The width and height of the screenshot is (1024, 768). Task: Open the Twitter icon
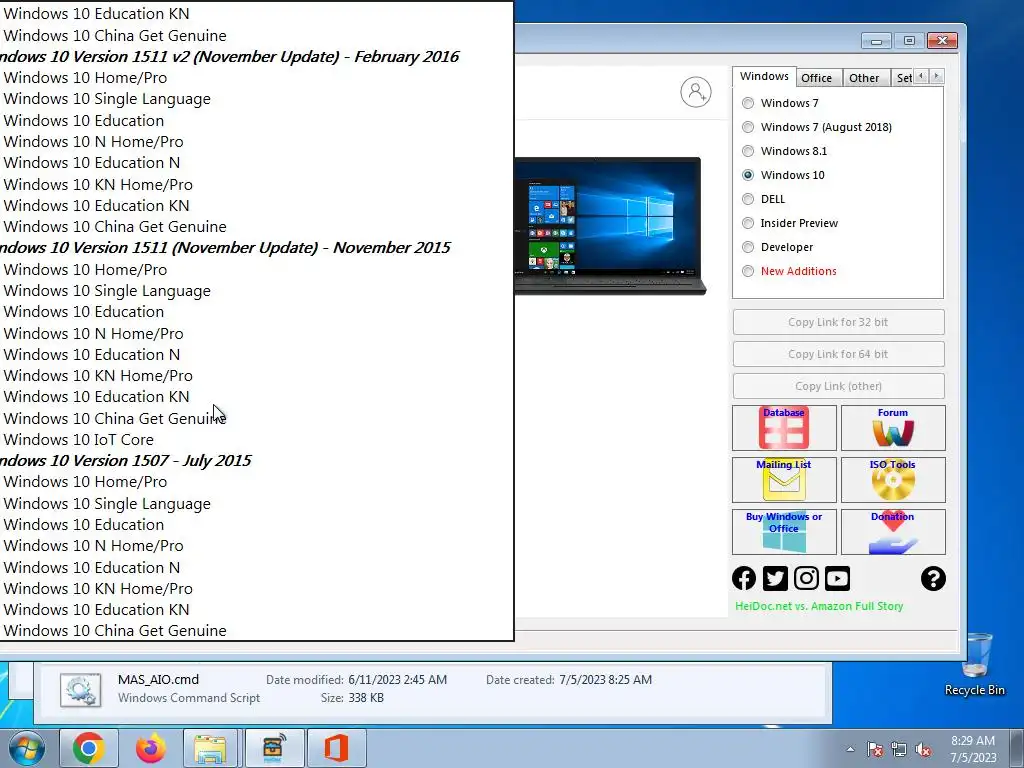click(x=775, y=578)
